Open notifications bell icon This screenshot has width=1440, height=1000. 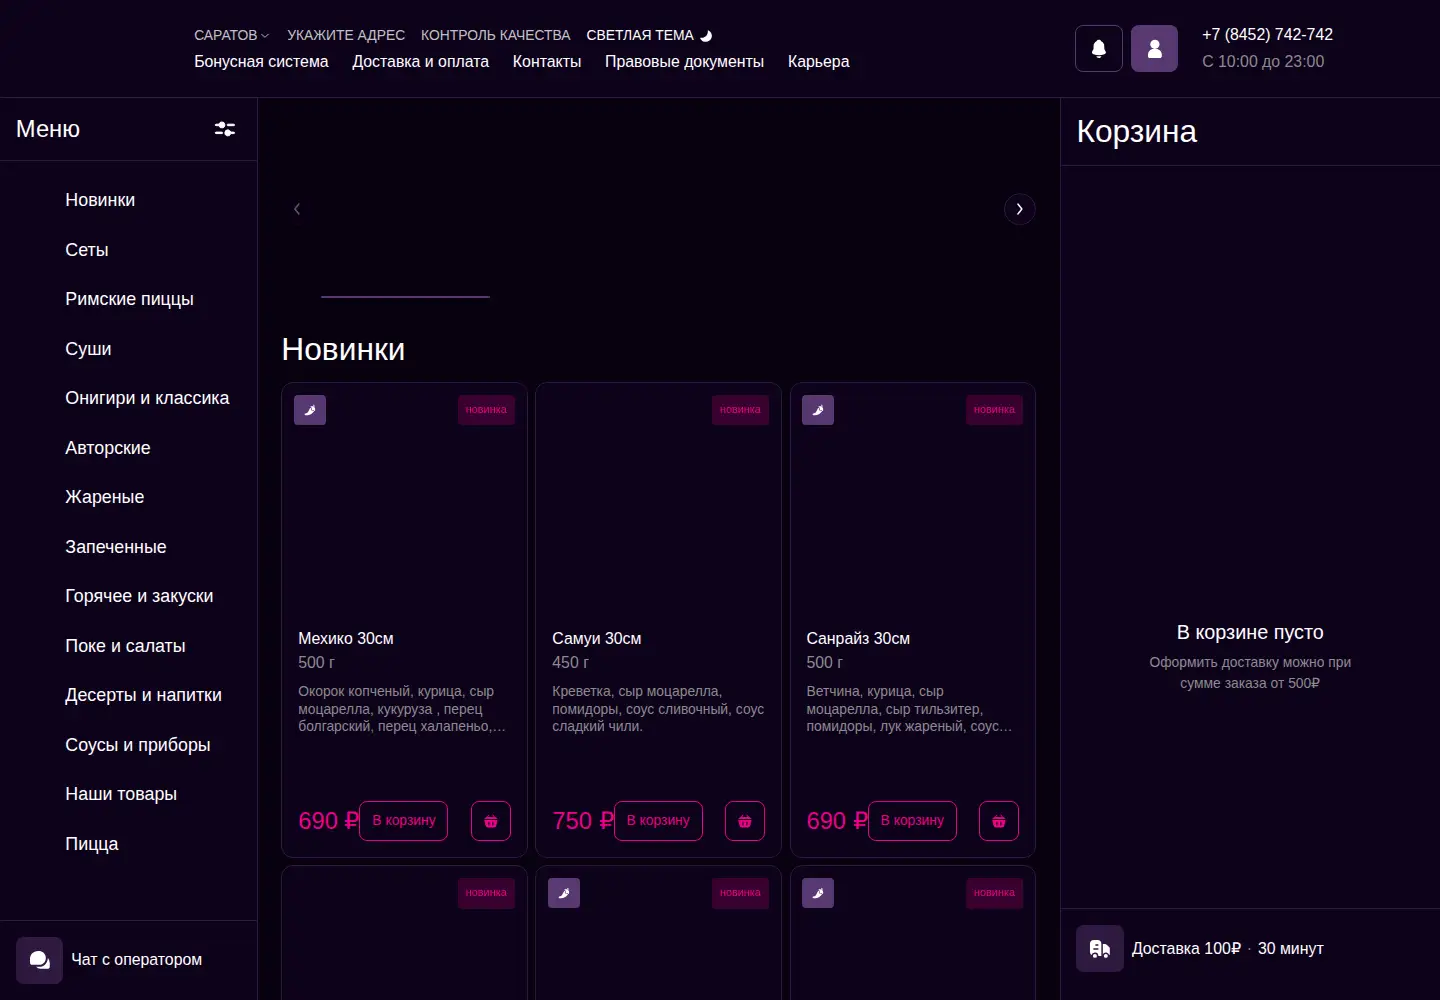pos(1098,48)
